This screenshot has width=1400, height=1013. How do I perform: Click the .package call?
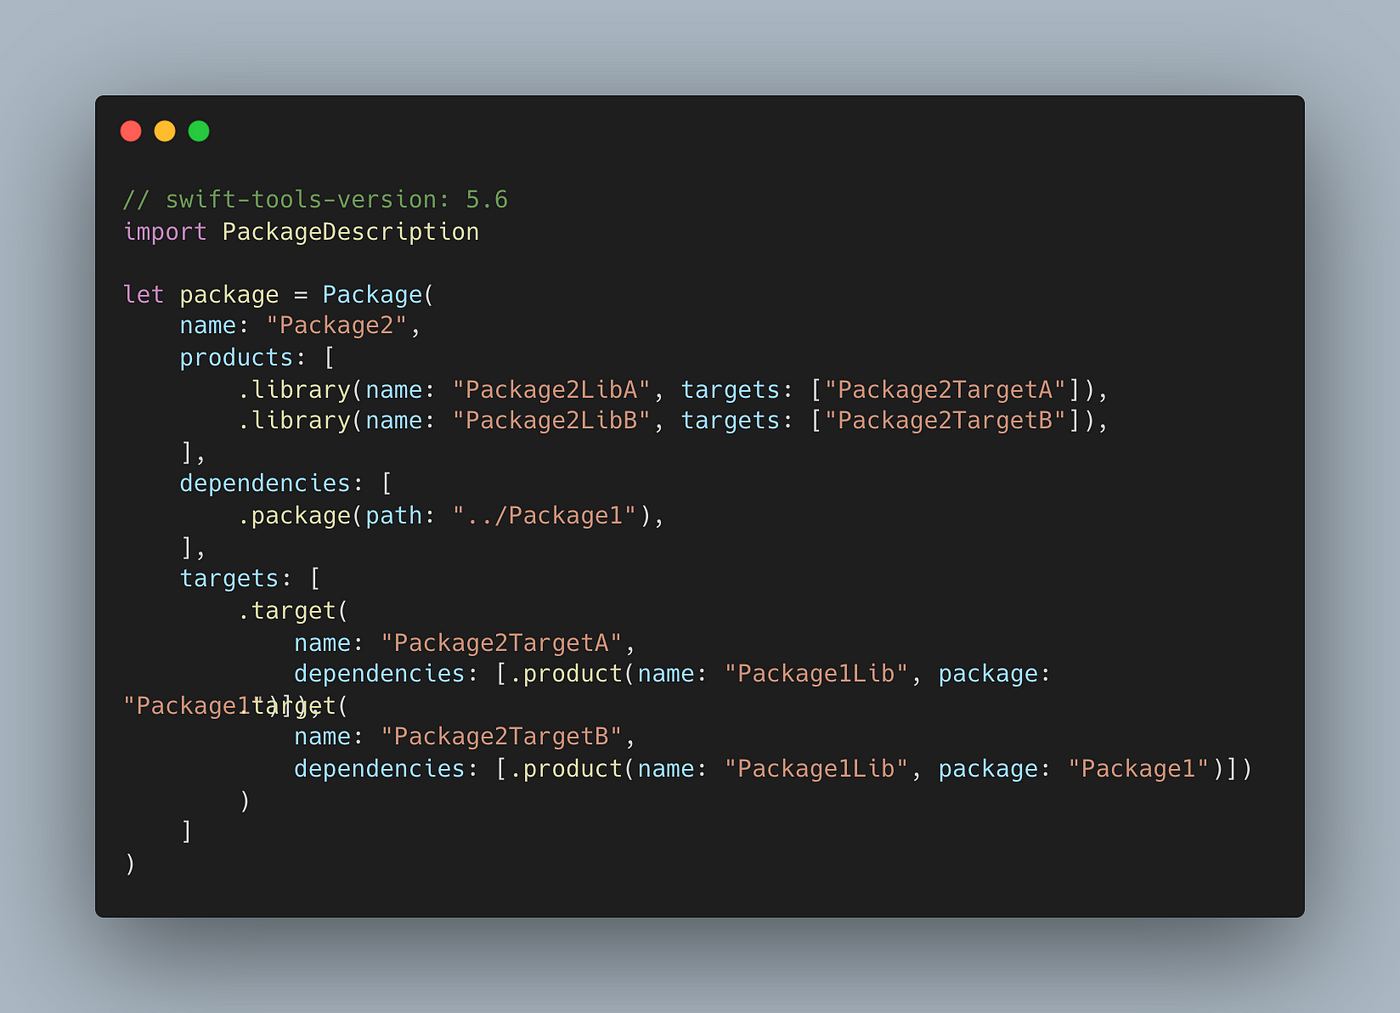(x=294, y=516)
